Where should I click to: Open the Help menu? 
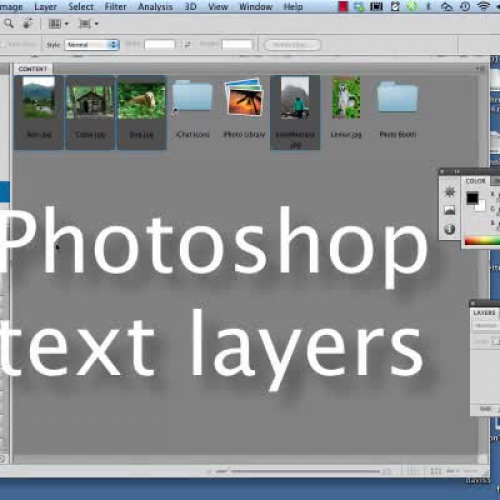(293, 7)
